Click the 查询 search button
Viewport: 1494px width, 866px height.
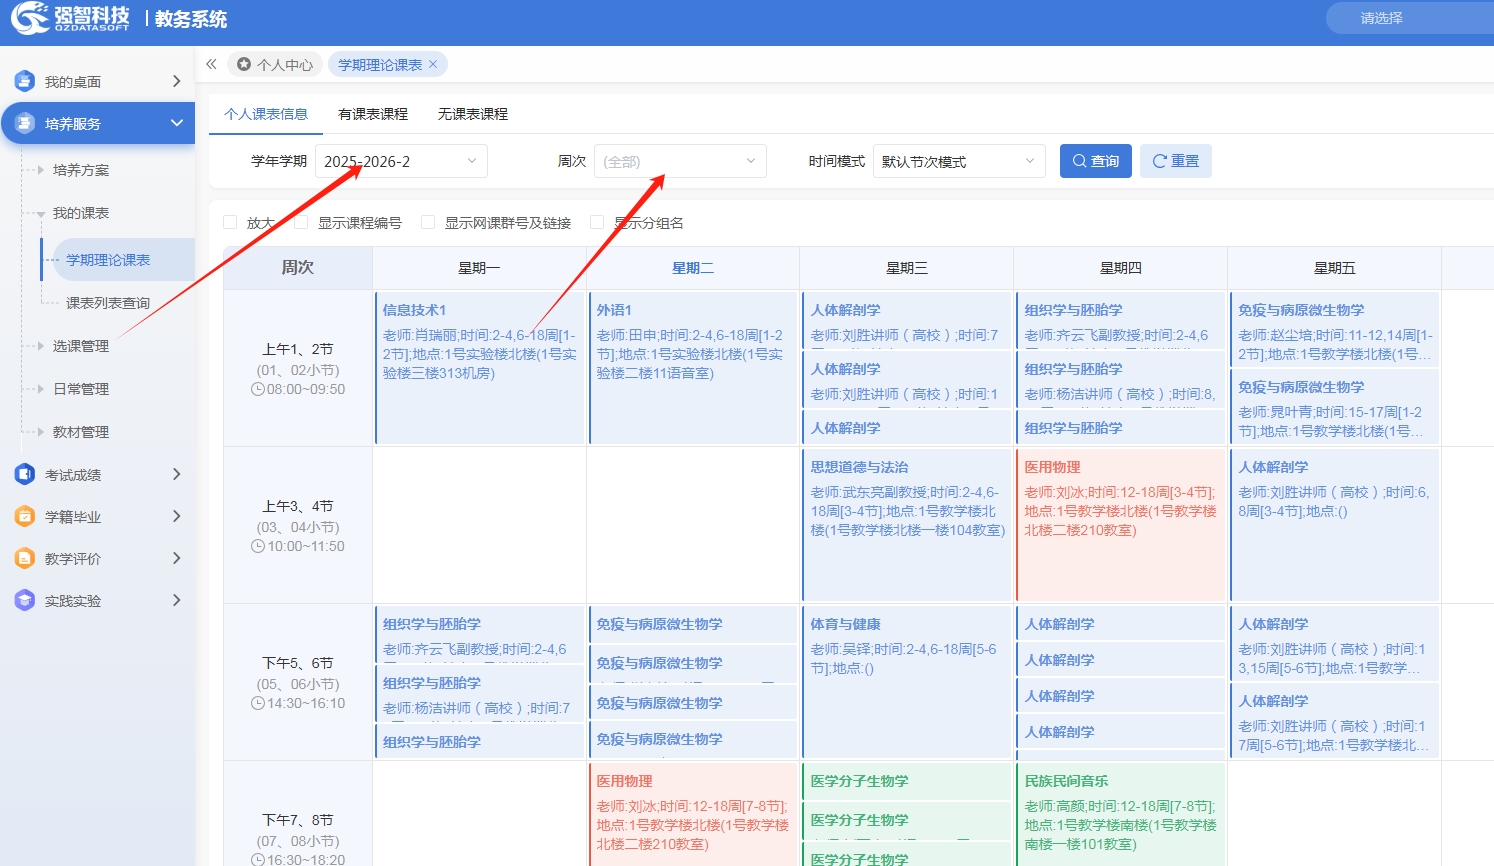[1095, 161]
